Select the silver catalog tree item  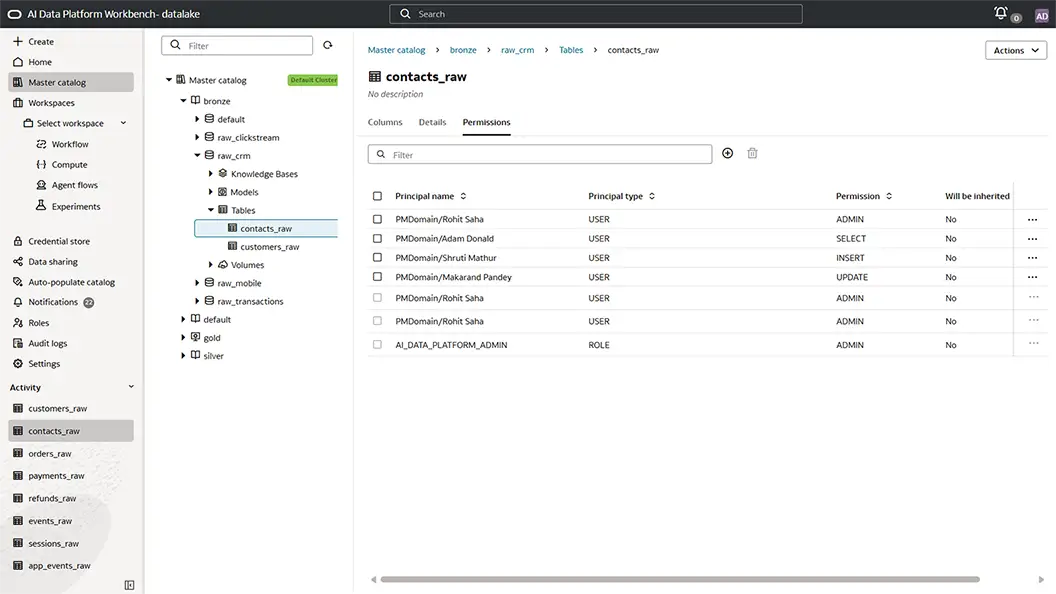[213, 356]
